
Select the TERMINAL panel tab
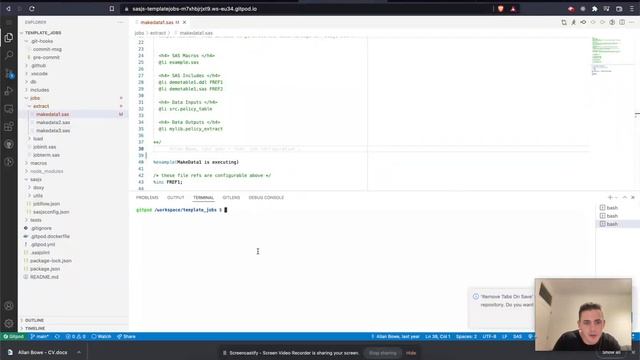[x=203, y=198]
